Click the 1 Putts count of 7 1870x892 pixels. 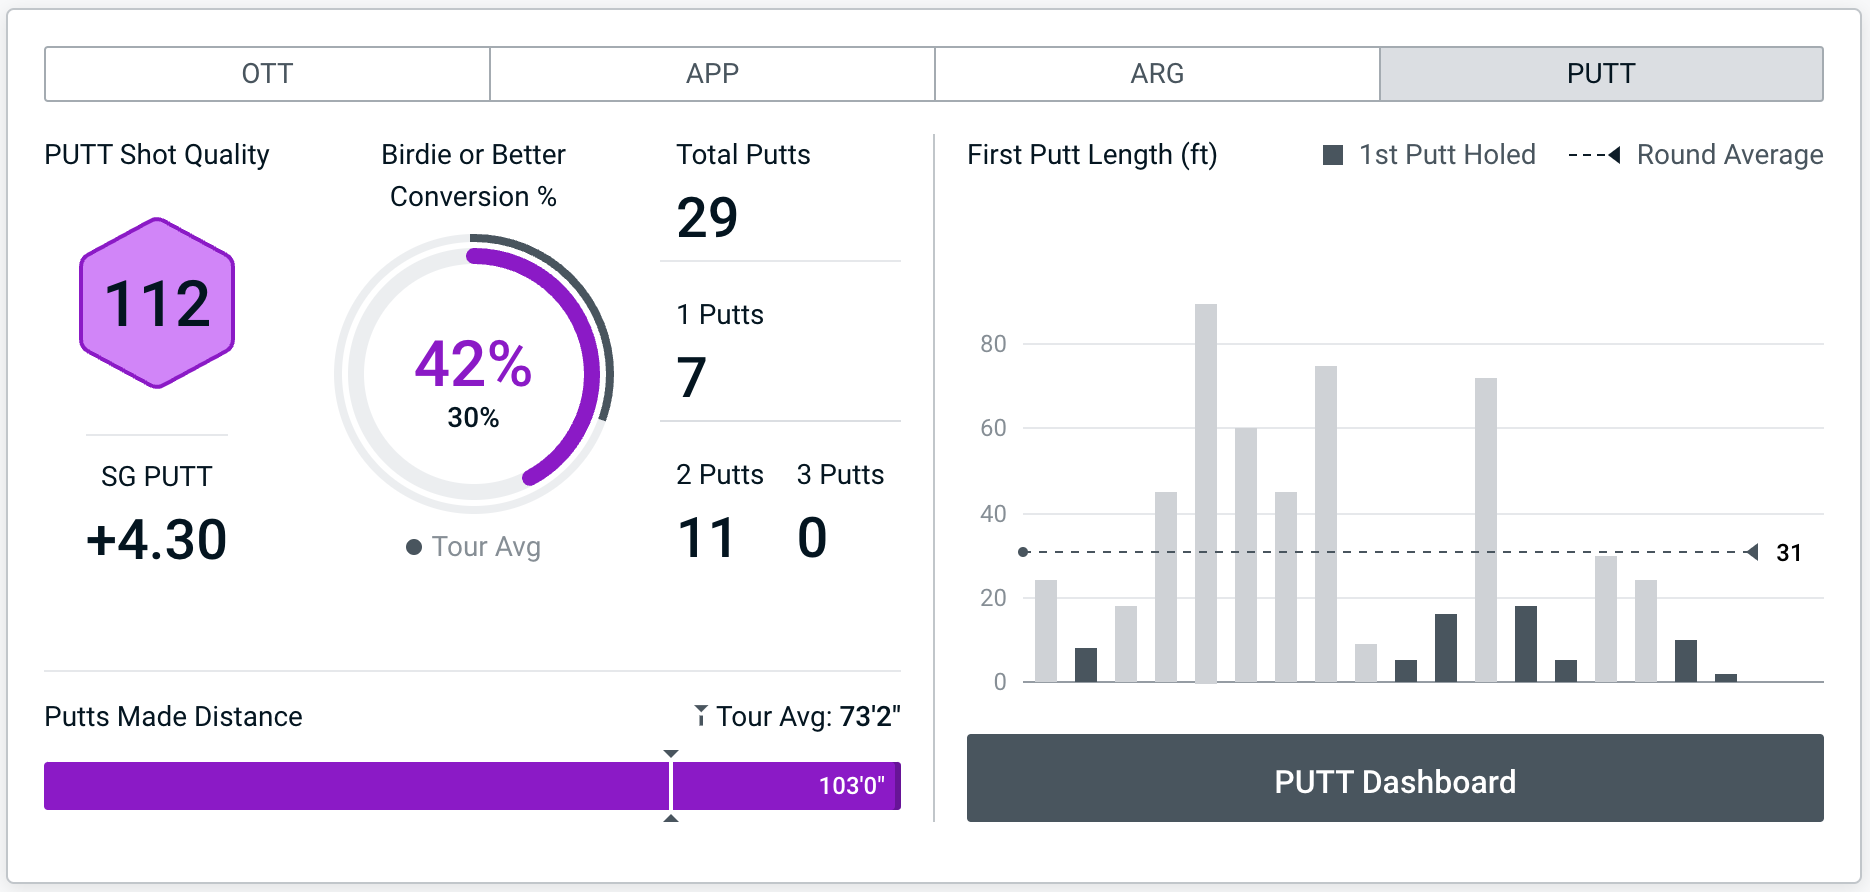click(692, 378)
